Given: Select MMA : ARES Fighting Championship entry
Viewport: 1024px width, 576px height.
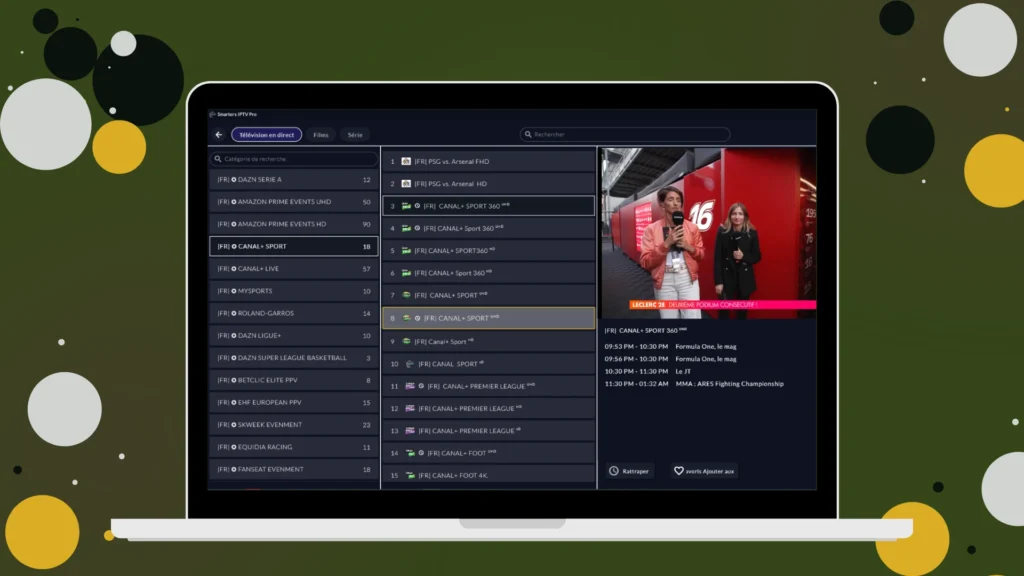Looking at the screenshot, I should 694,383.
